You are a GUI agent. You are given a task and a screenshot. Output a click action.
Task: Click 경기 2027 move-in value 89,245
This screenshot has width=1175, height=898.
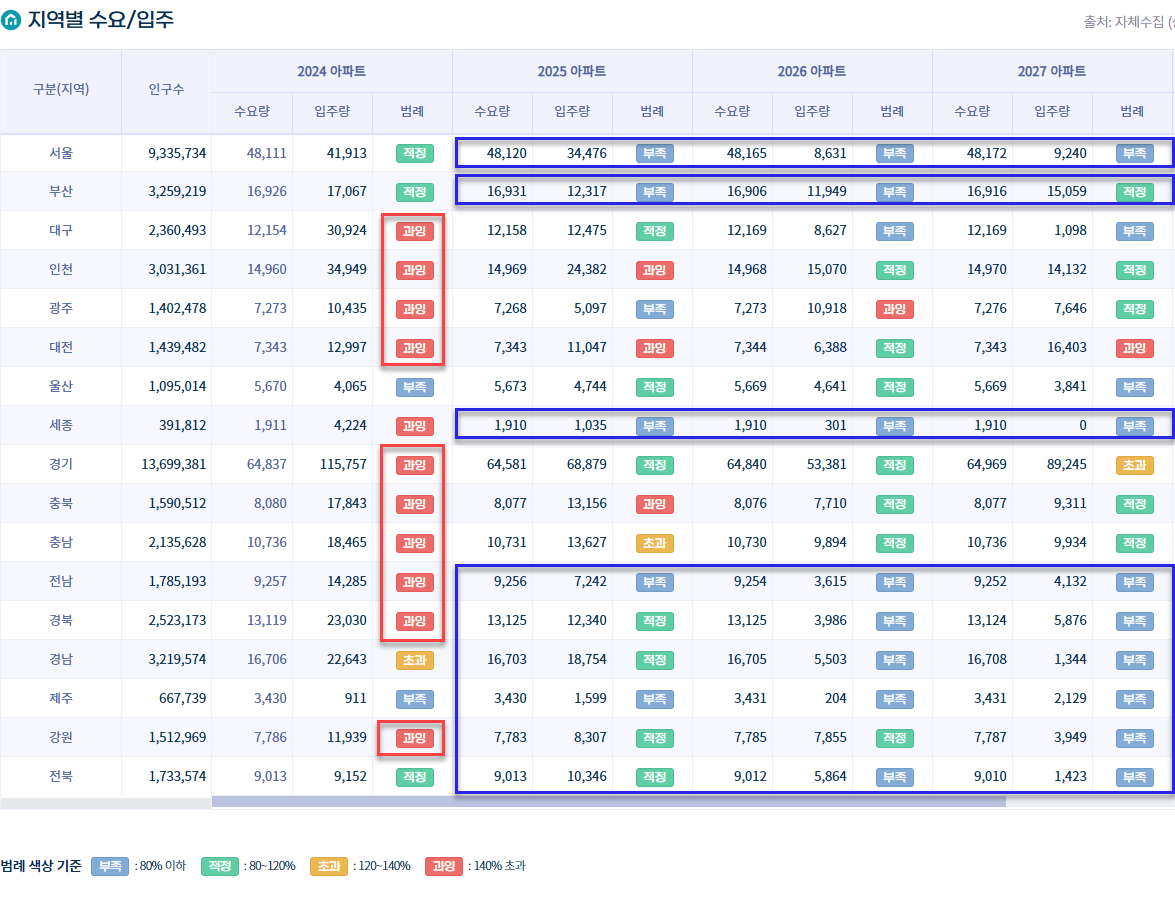(x=1067, y=464)
